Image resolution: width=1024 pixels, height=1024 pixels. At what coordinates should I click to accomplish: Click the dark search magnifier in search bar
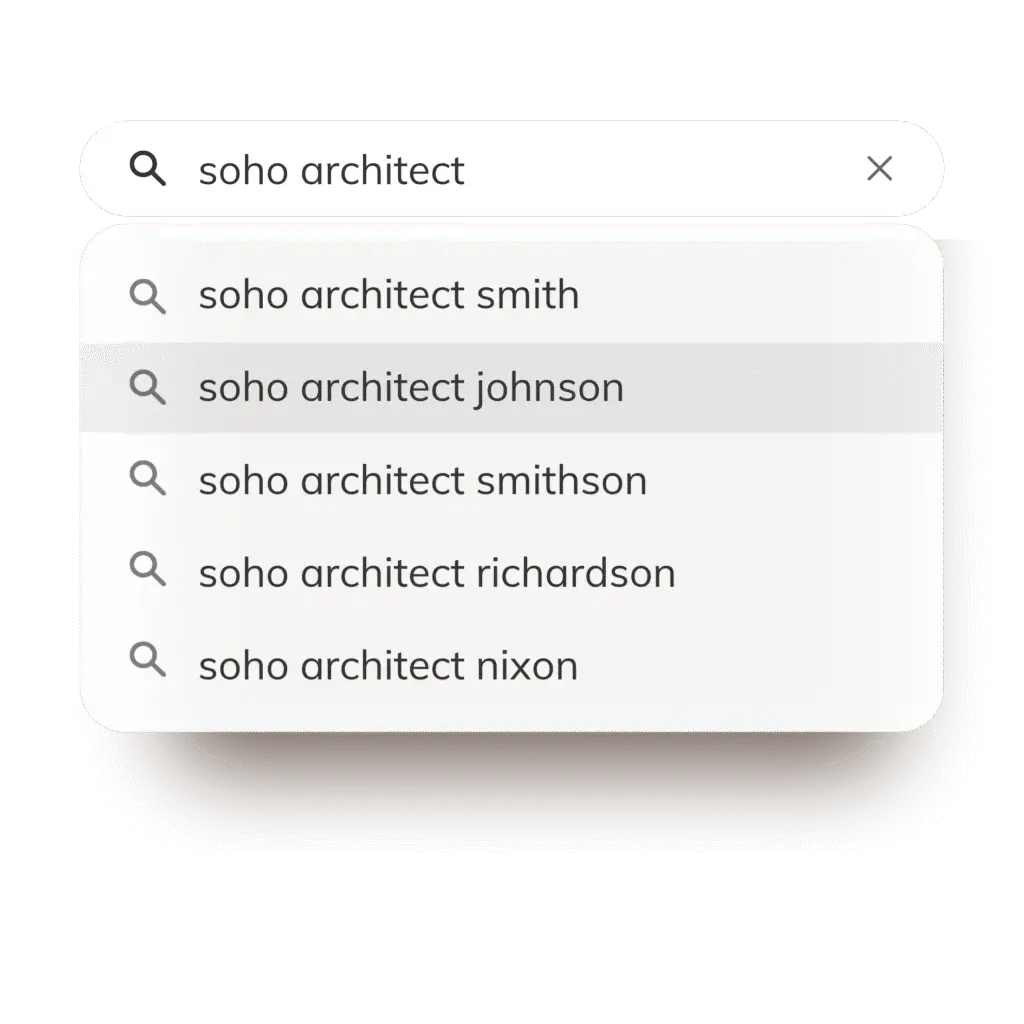(148, 168)
